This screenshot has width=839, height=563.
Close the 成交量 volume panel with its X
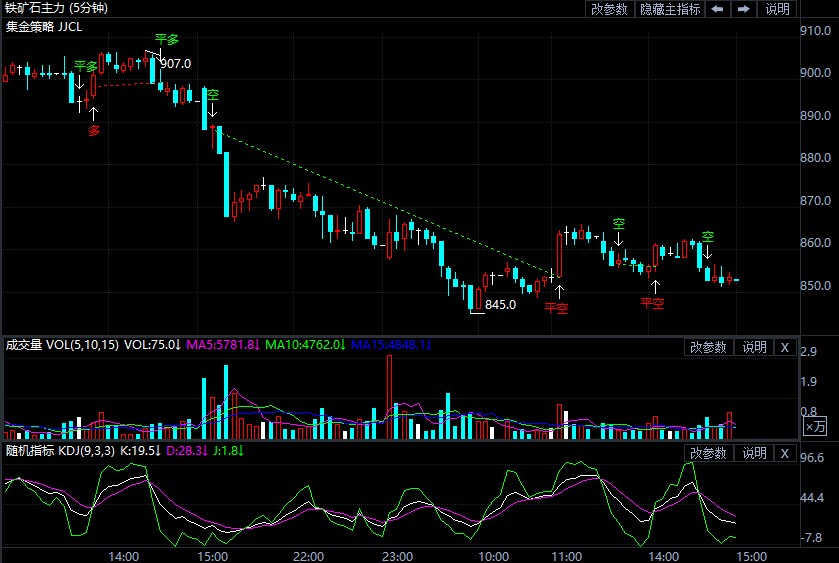(784, 347)
